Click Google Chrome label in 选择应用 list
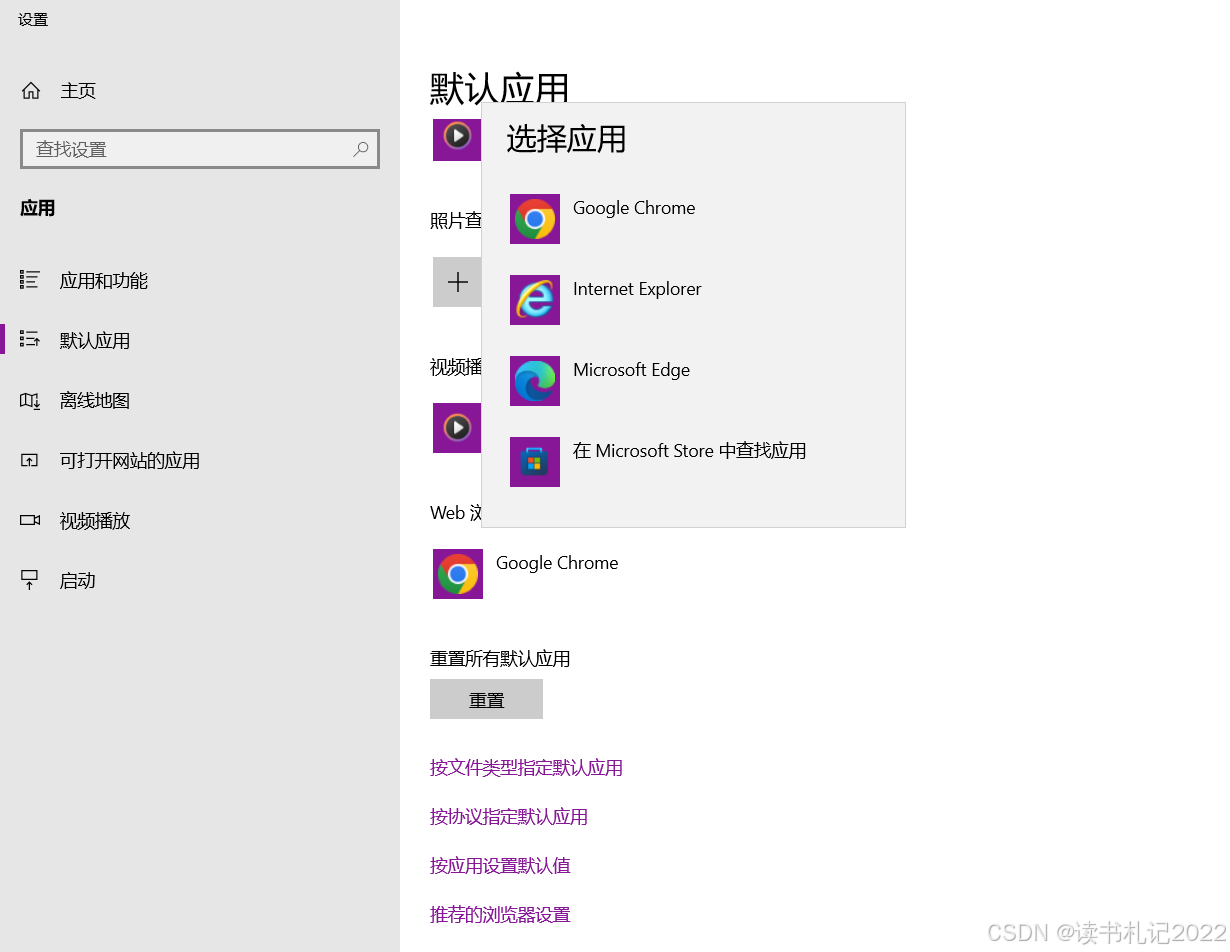1230x952 pixels. tap(634, 208)
